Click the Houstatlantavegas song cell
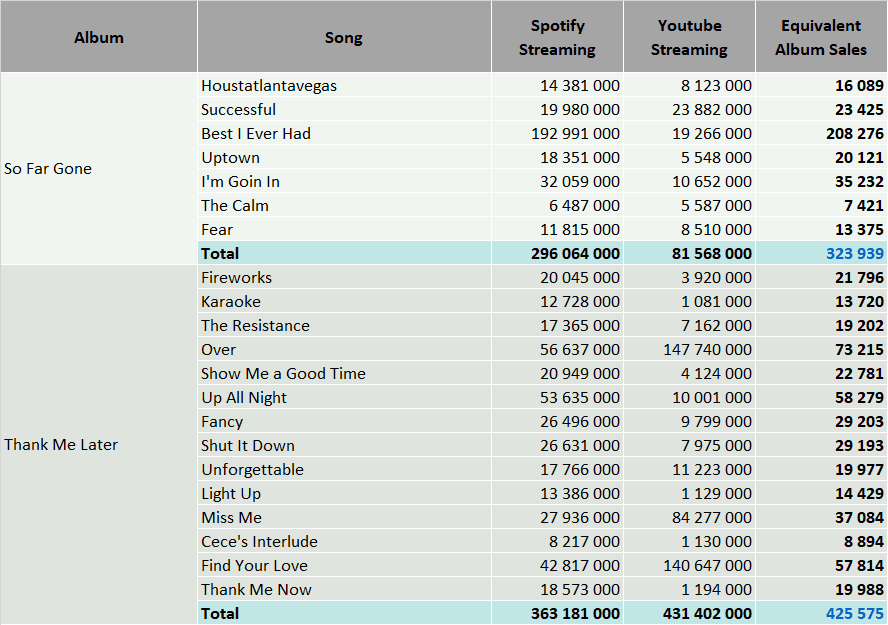The image size is (888, 625). 344,85
